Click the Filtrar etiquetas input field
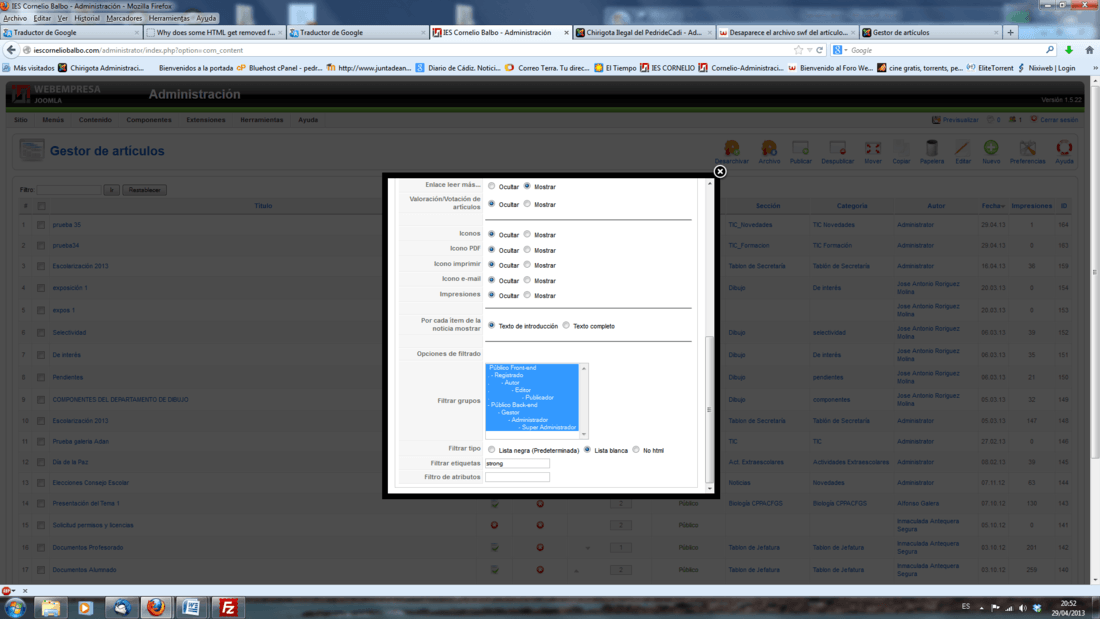 pyautogui.click(x=517, y=463)
